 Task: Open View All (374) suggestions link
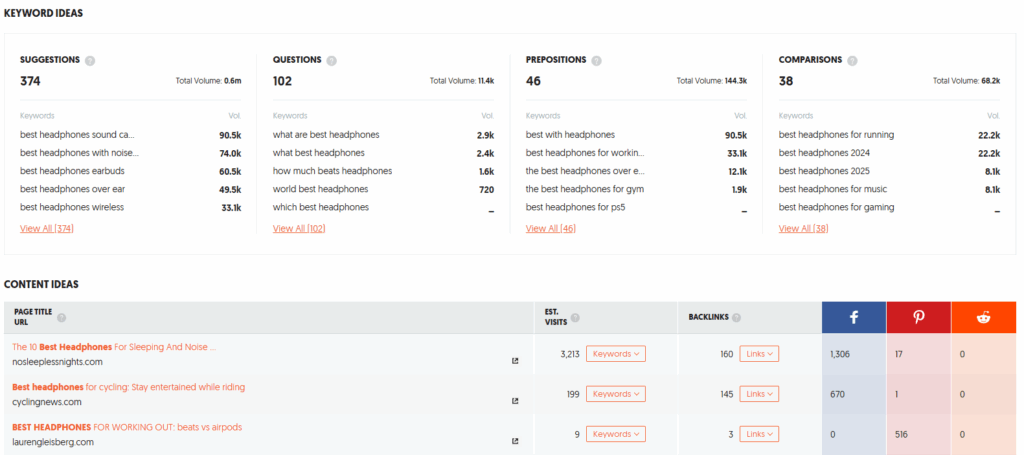[x=47, y=228]
